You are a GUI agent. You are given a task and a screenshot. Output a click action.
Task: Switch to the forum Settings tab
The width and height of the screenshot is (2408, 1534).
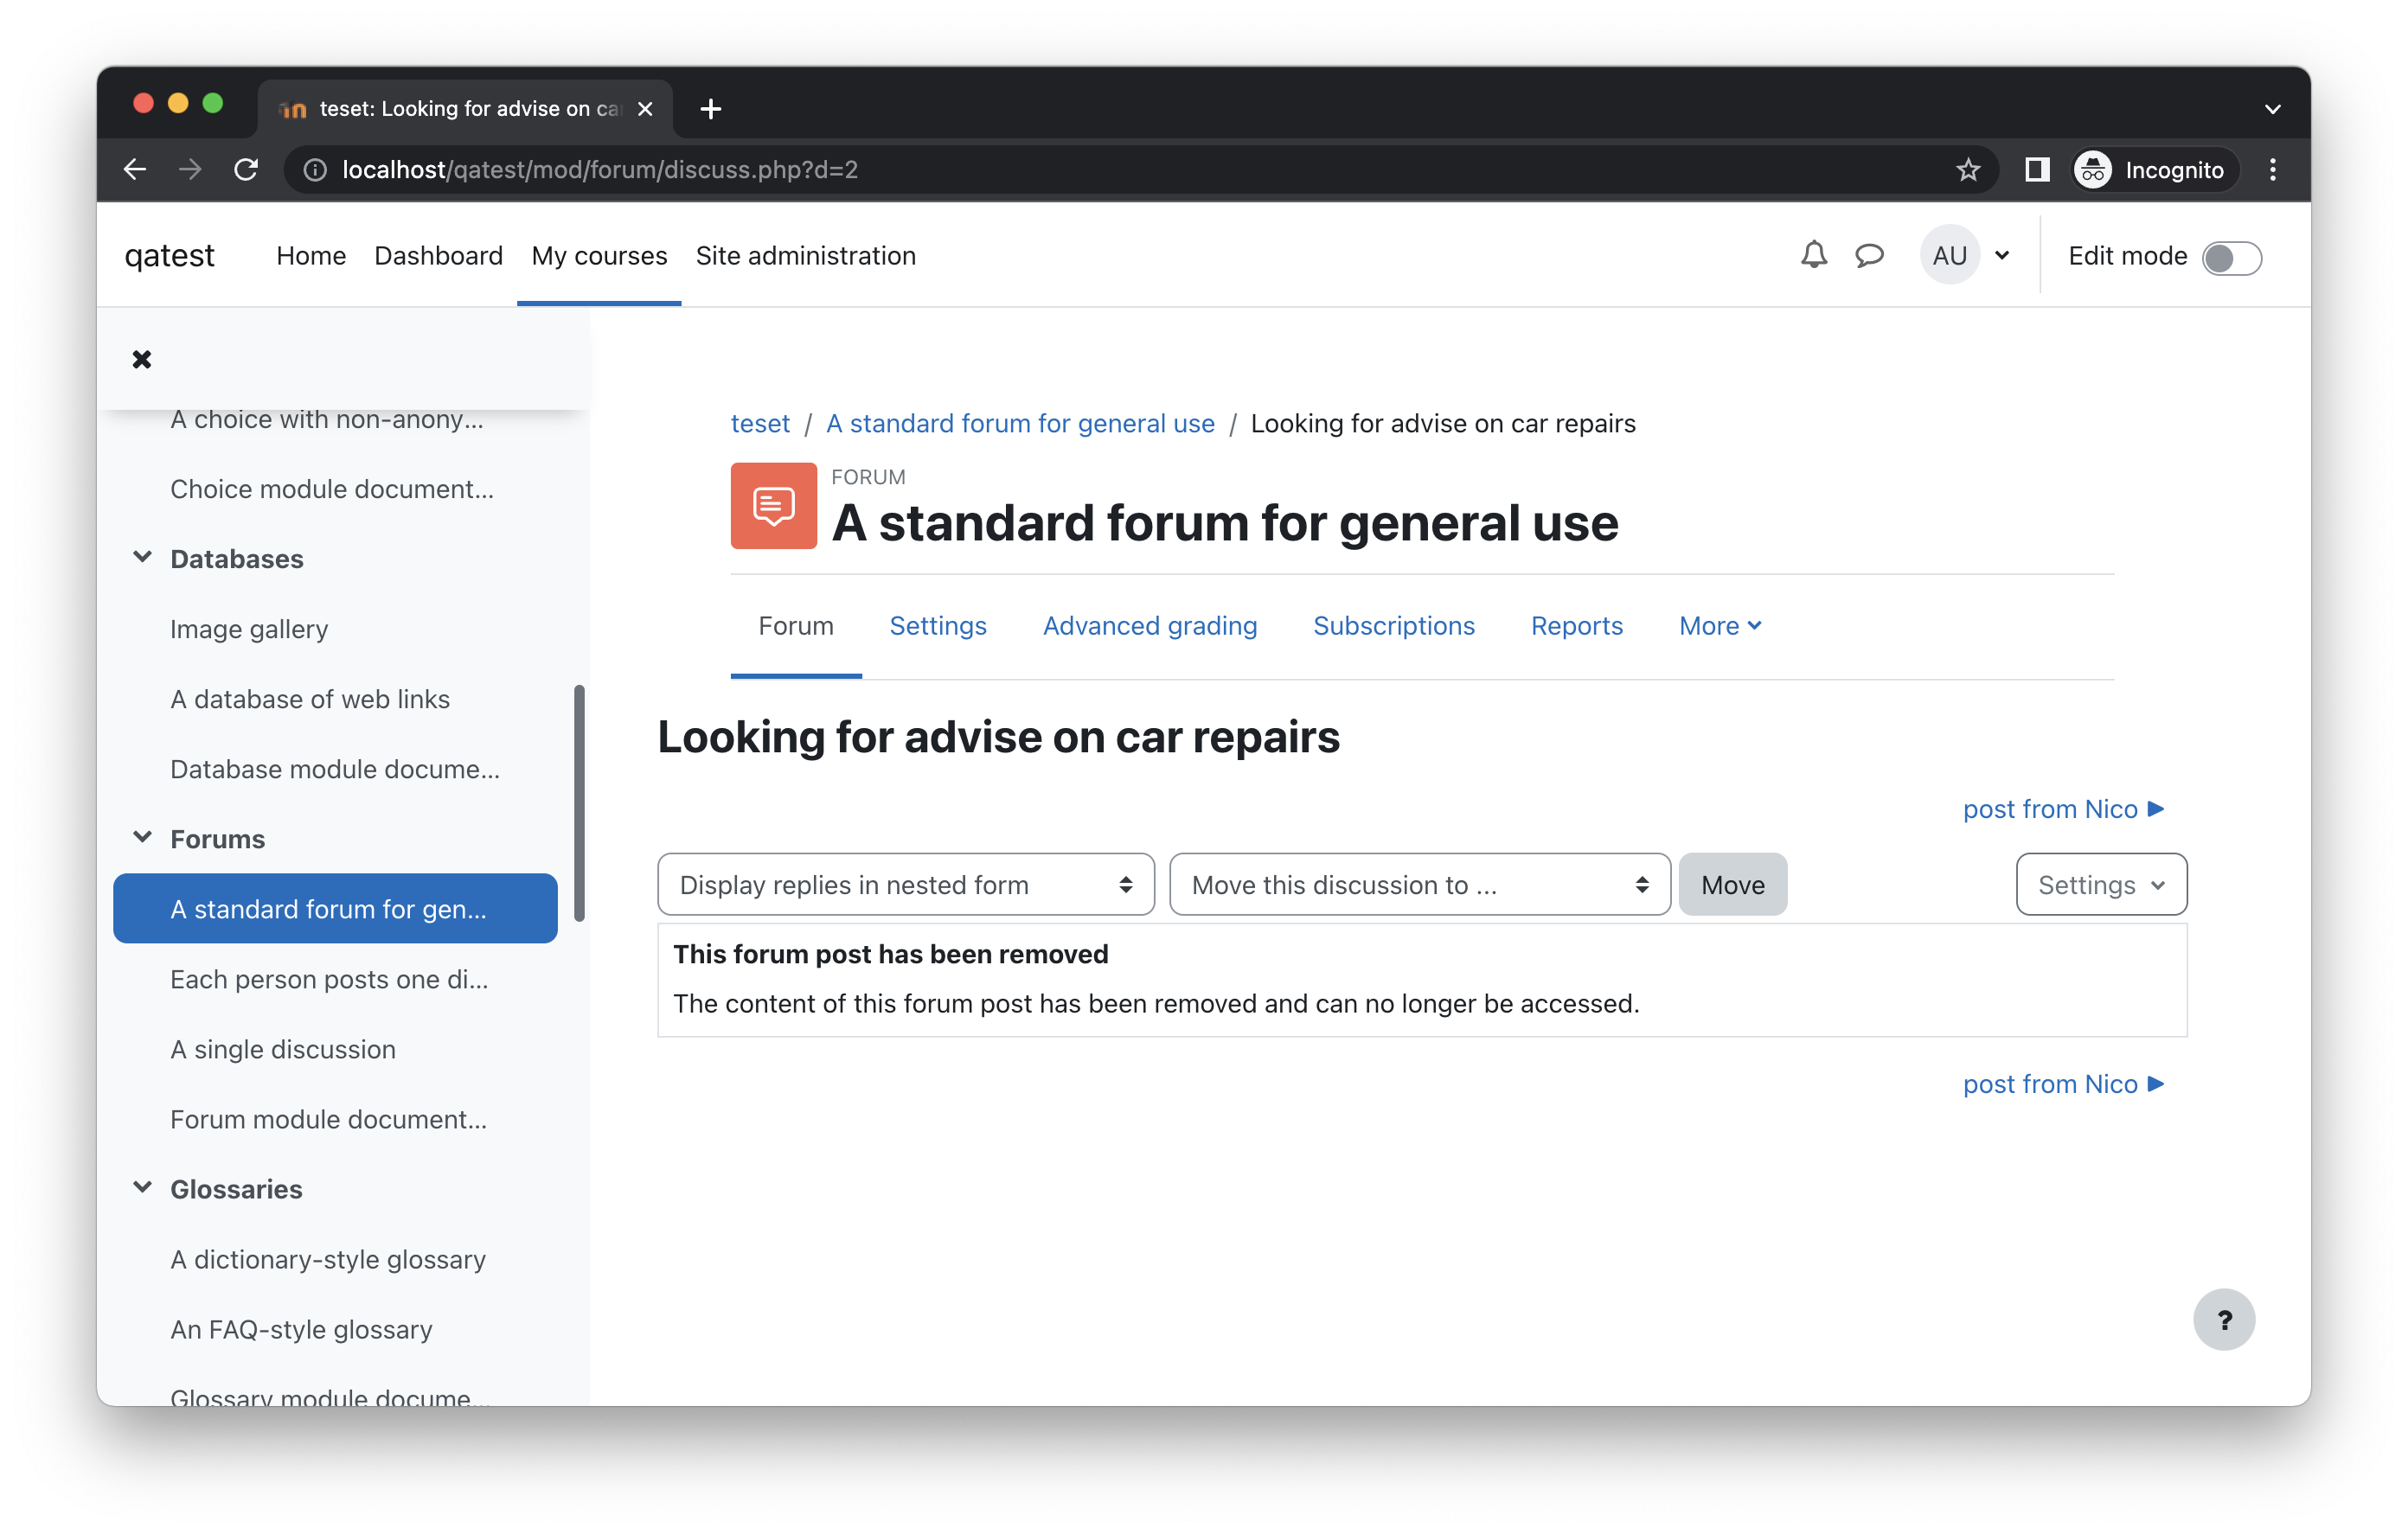click(x=938, y=626)
